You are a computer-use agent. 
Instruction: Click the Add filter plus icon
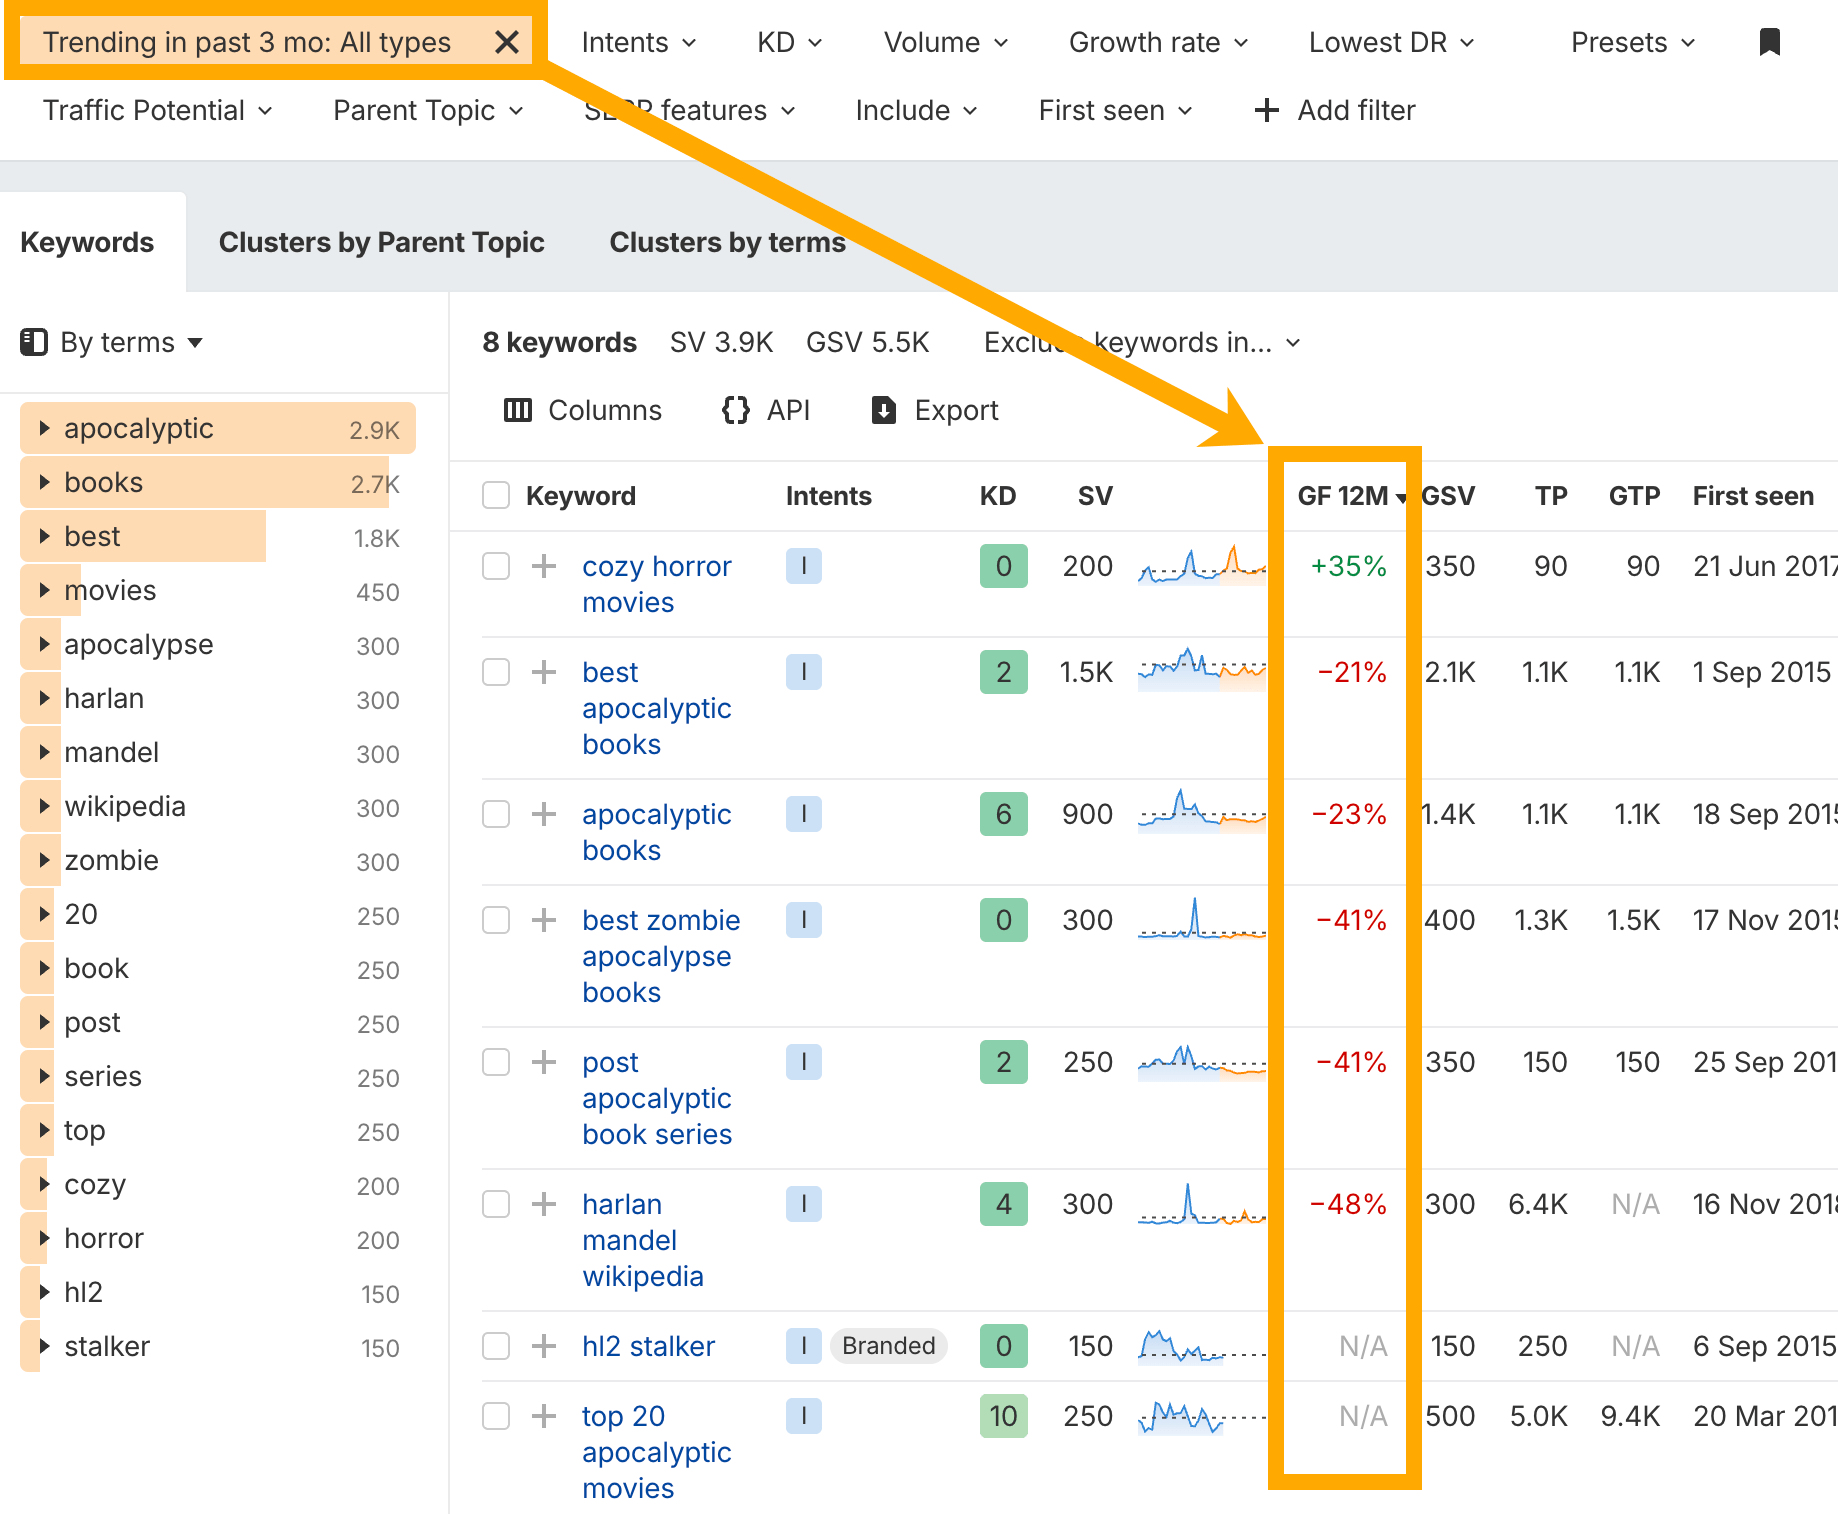pos(1266,110)
